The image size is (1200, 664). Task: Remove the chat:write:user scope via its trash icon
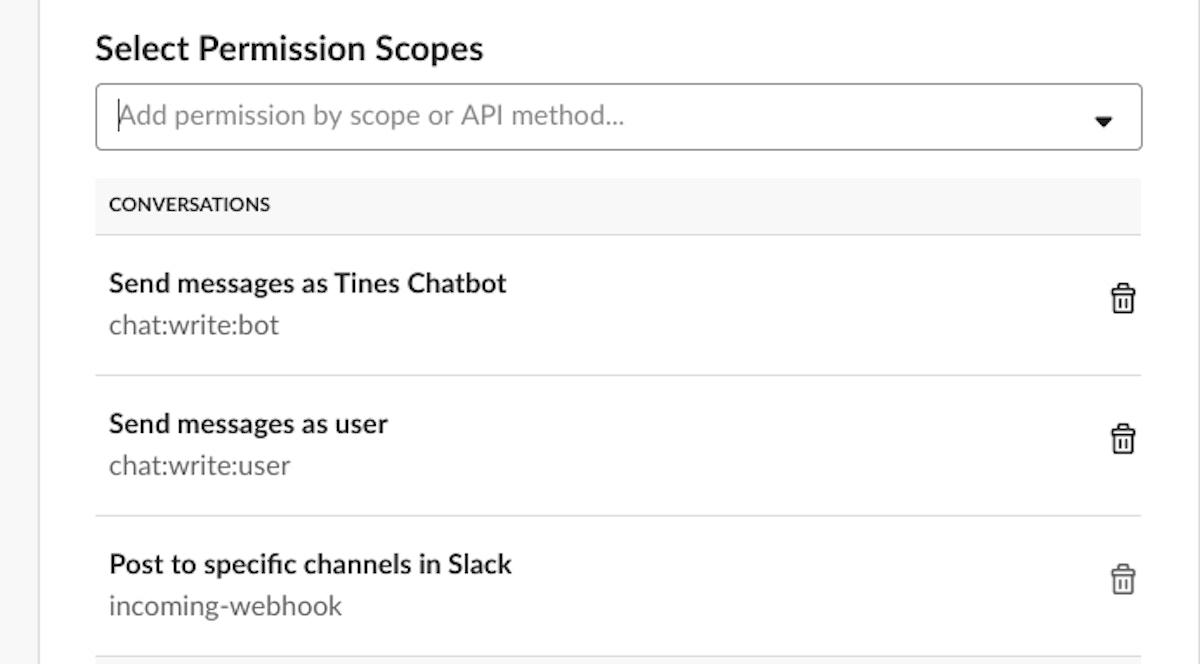(1123, 439)
